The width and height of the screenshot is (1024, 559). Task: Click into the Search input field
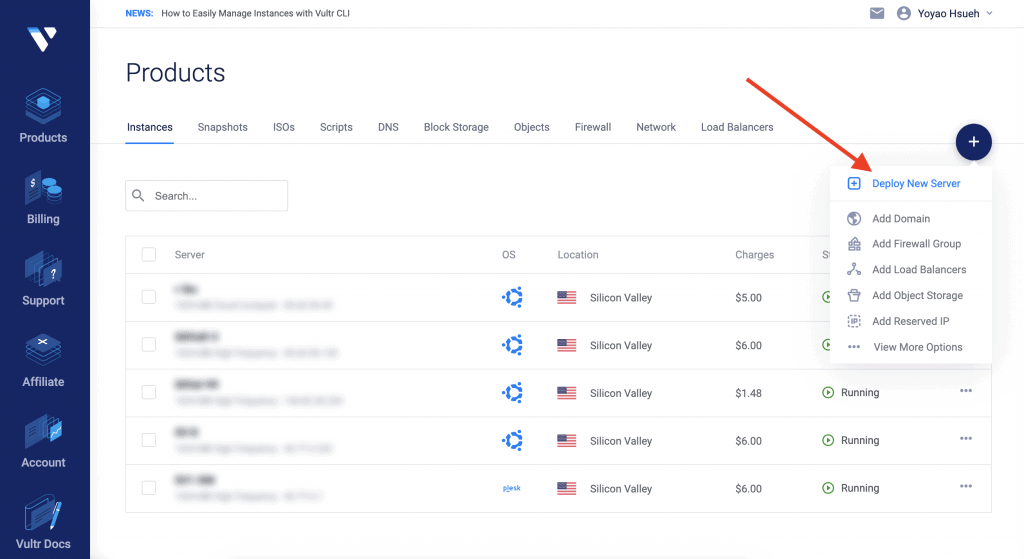215,196
